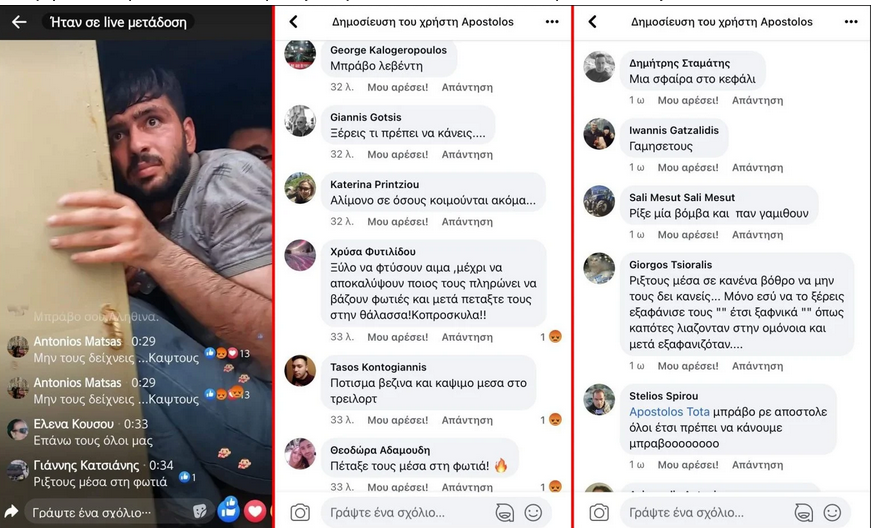The image size is (875, 528).
Task: Like George Kalogeropoulos's comment
Action: click(397, 87)
